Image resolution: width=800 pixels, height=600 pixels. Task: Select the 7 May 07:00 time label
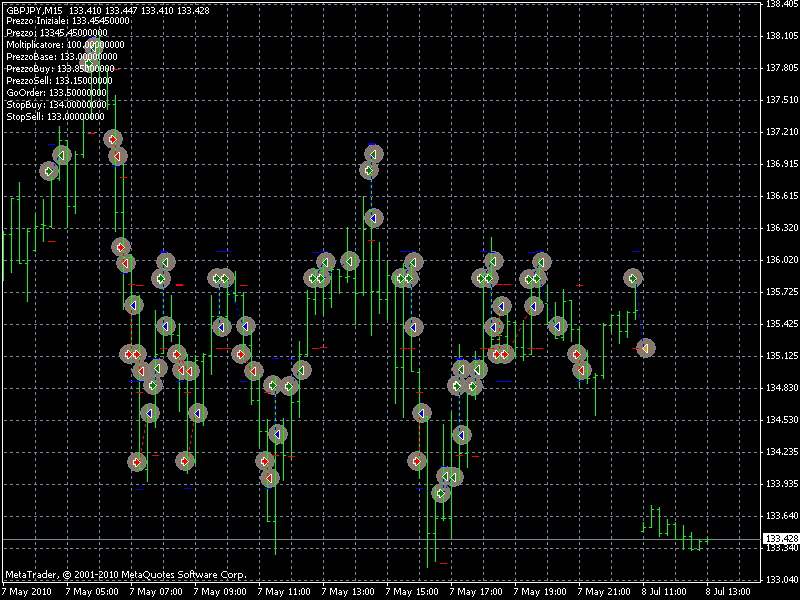point(156,592)
